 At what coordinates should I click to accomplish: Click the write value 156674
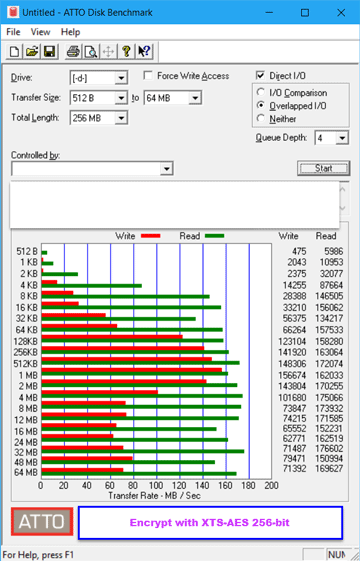coord(292,375)
